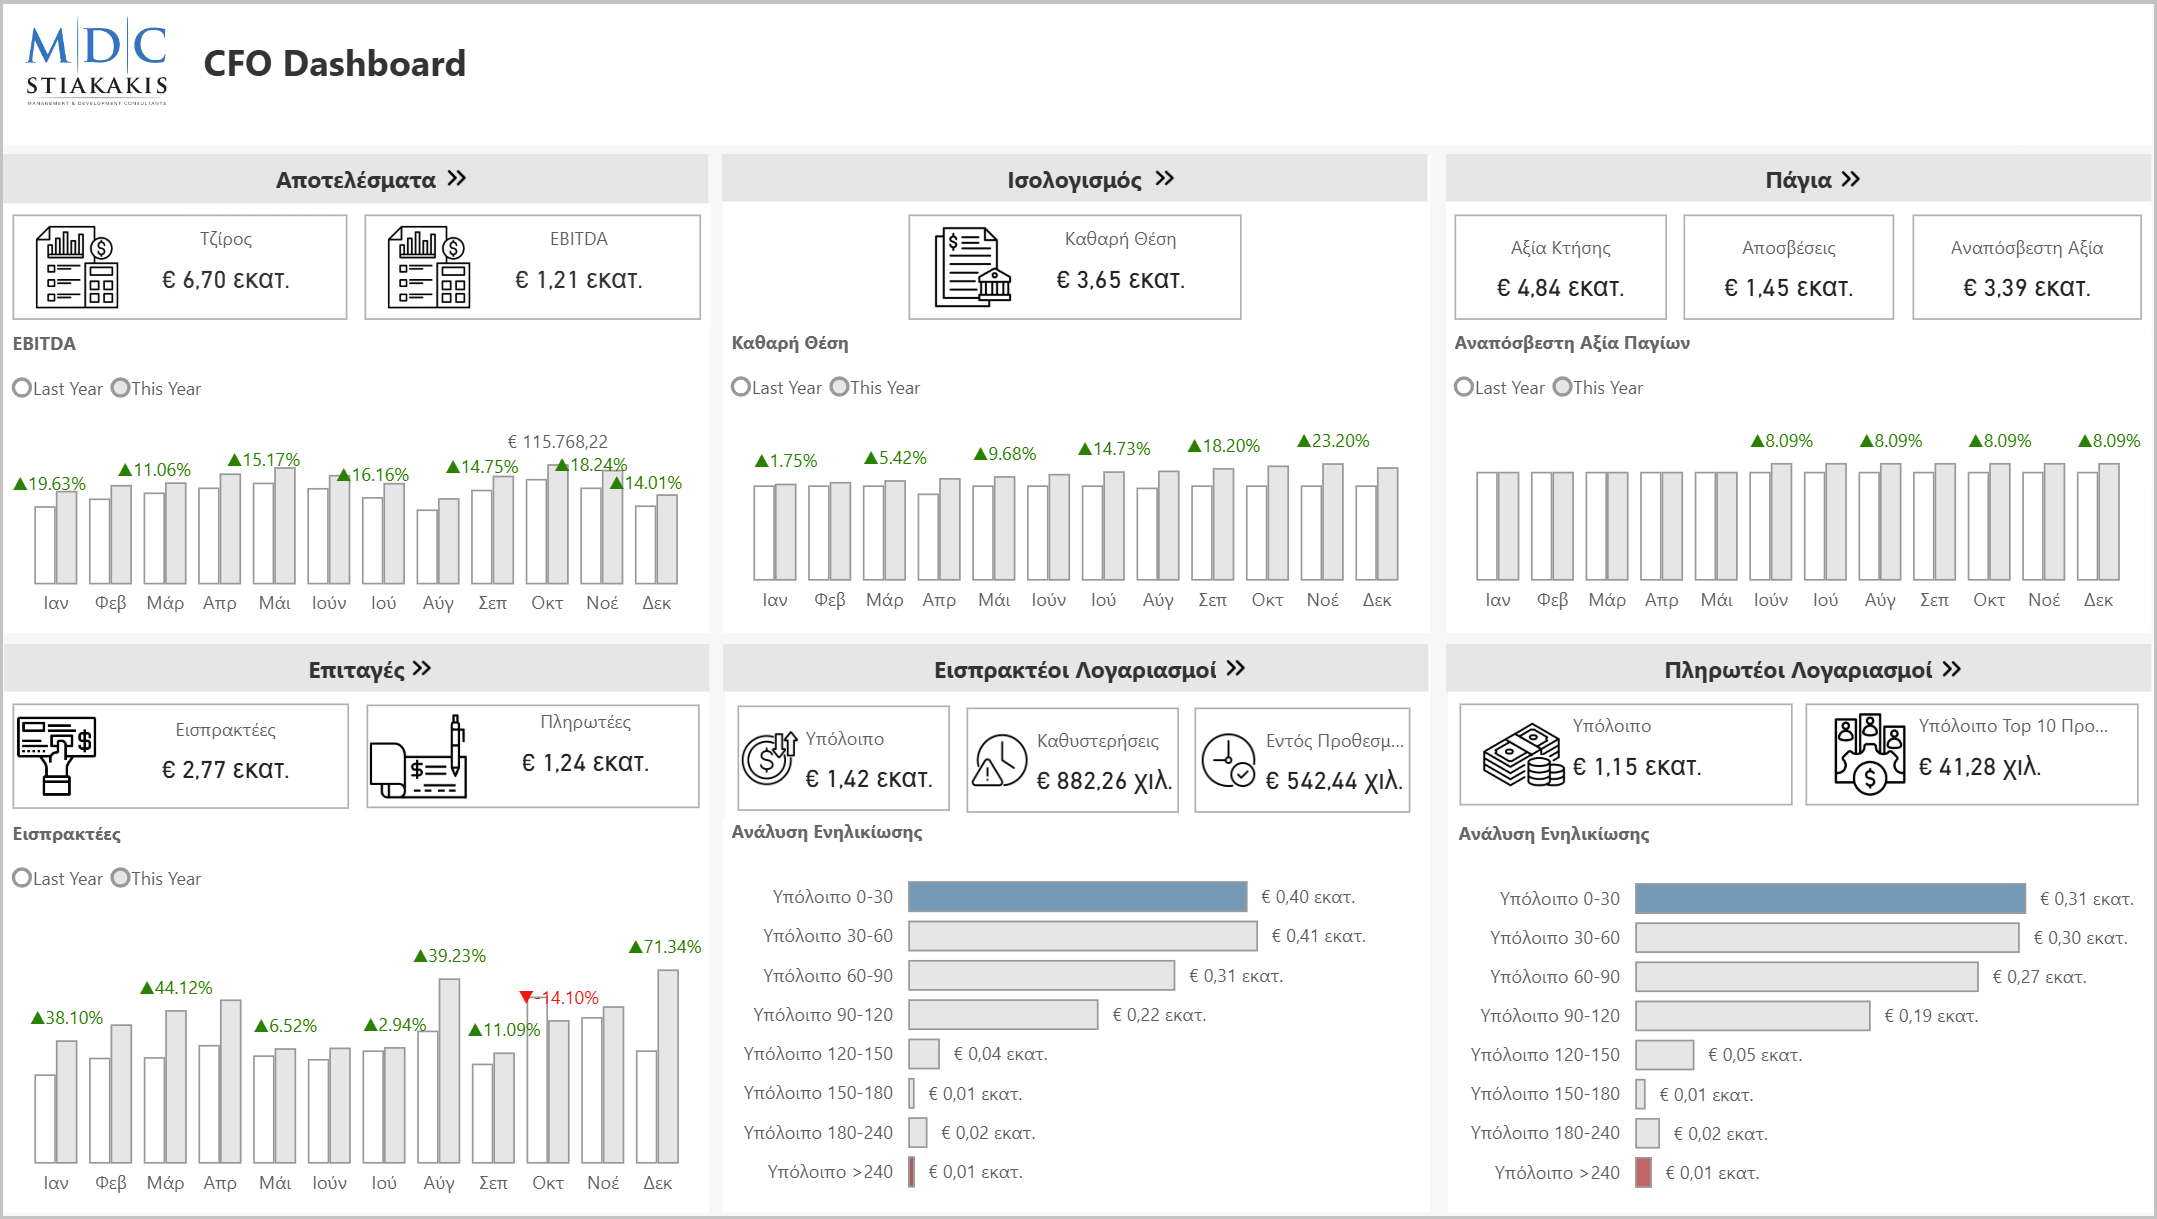Click the Αξία Κτήσης € 4,84 εκατ. card
Viewport: 2157px width, 1219px height.
[x=1560, y=267]
